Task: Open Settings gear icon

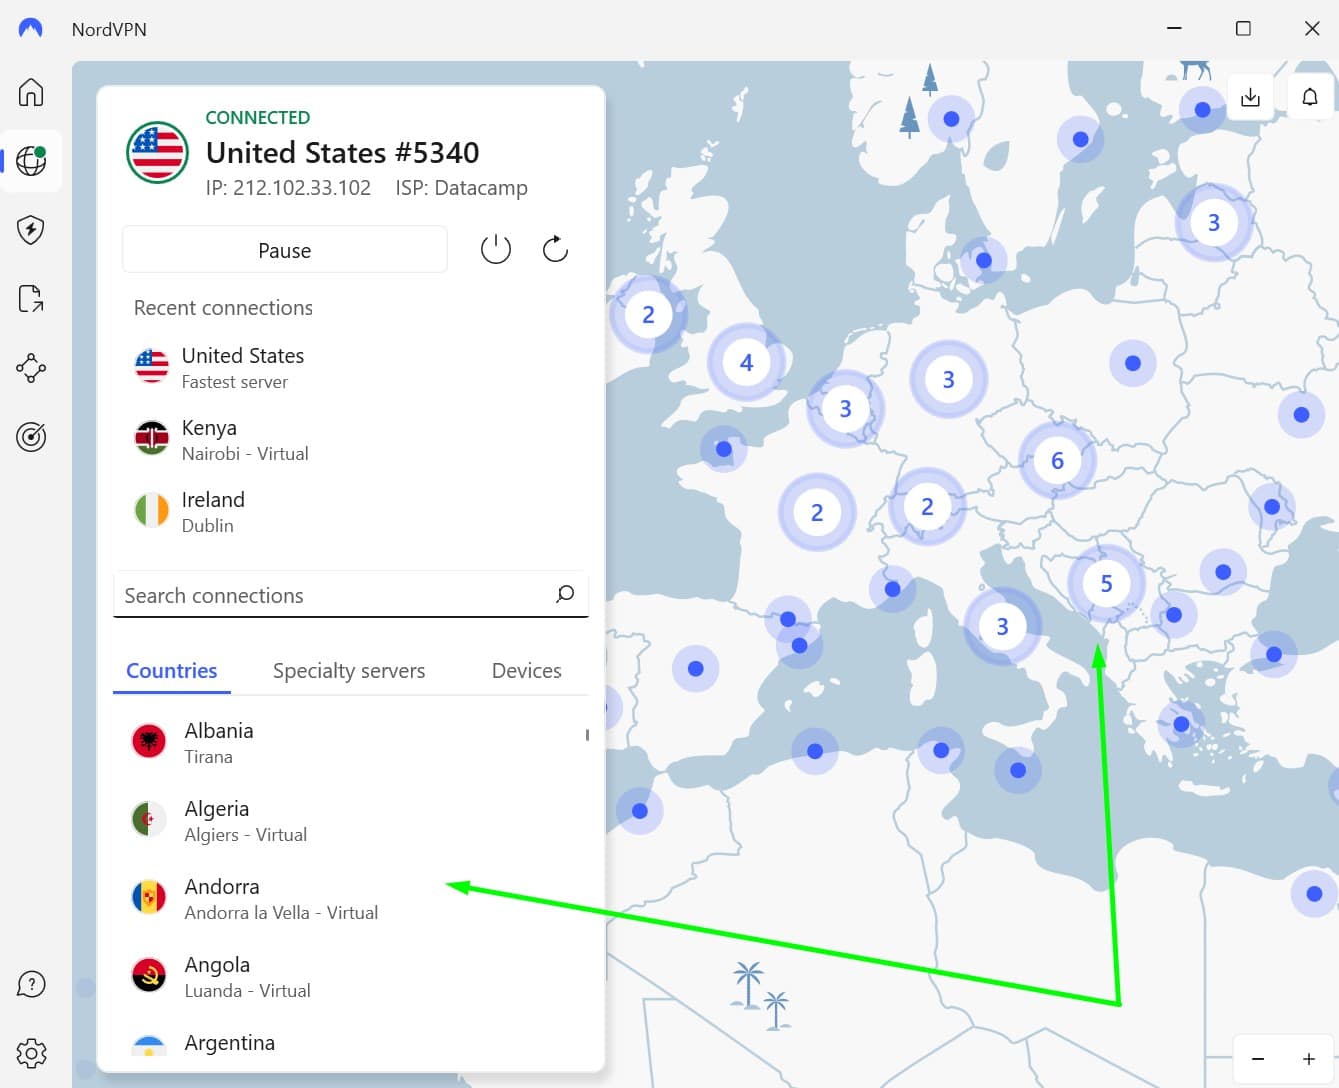Action: pyautogui.click(x=31, y=1053)
